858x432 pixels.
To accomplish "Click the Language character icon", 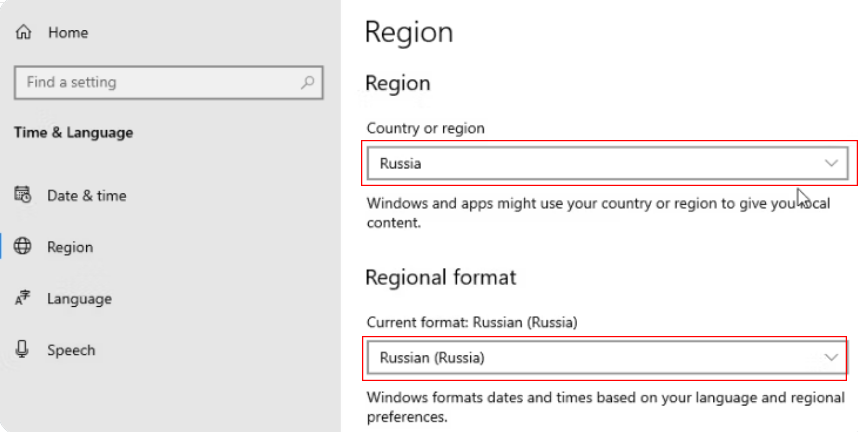I will 23,298.
